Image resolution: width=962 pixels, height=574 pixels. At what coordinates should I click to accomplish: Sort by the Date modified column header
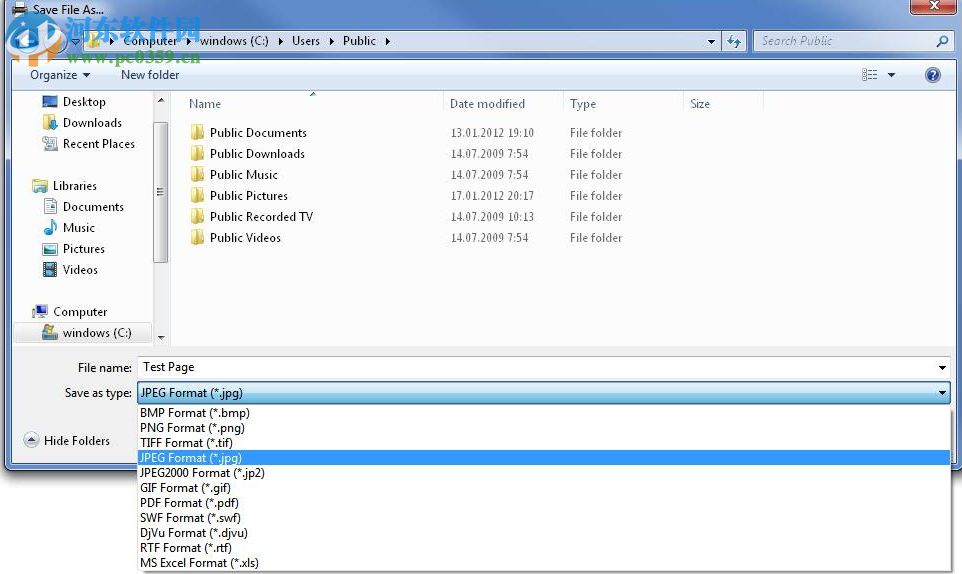pos(503,104)
